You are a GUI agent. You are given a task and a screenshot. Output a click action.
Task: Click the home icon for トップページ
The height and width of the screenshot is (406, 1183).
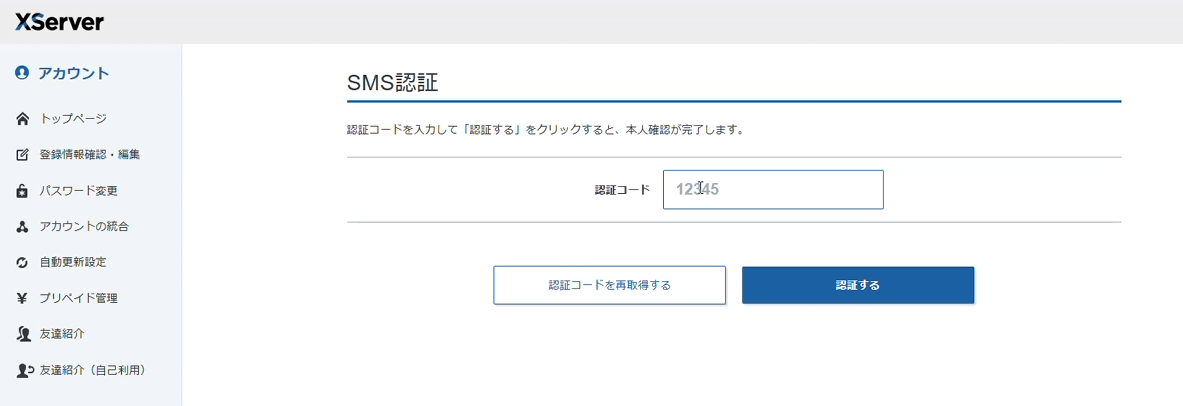coord(22,119)
